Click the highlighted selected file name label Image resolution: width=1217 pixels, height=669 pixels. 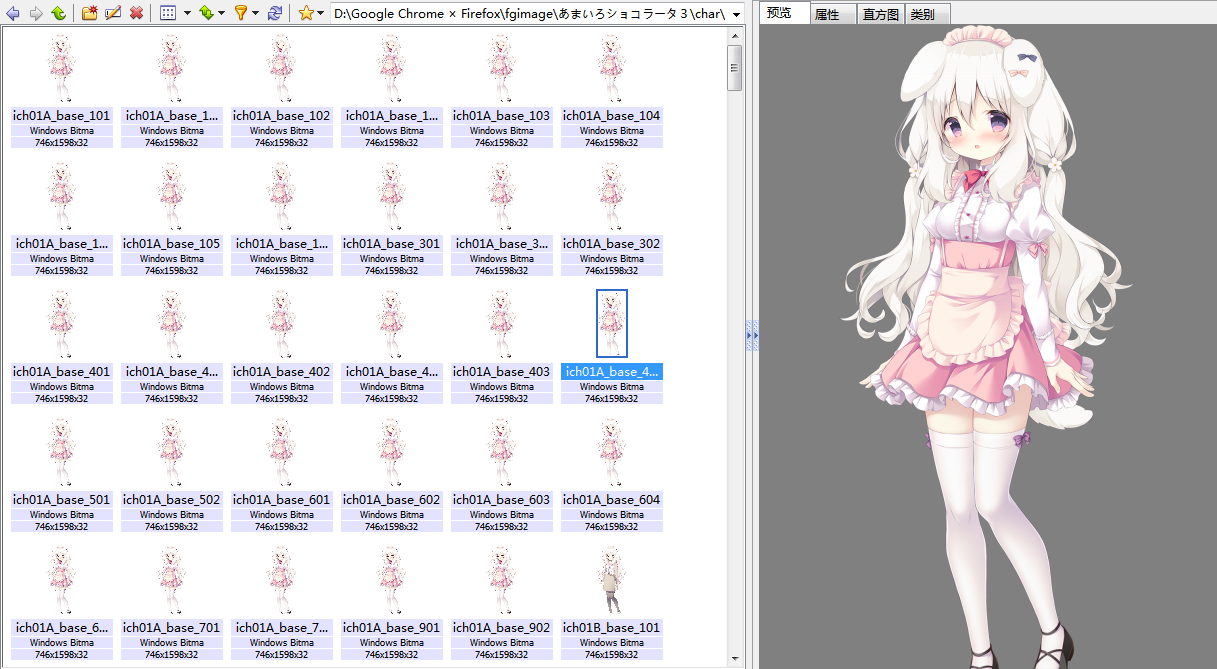(x=611, y=371)
